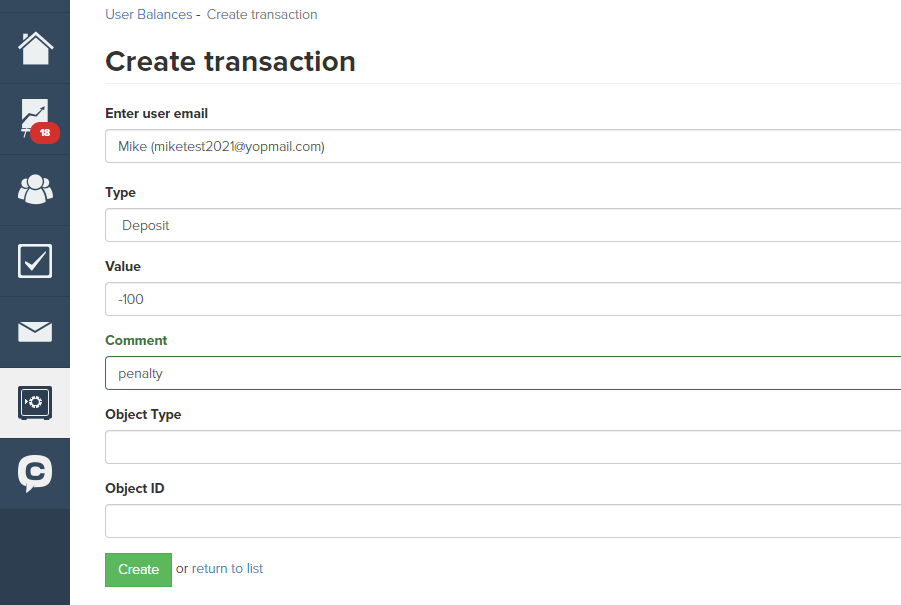
Task: Click the red 18 notification badge
Action: 45,133
